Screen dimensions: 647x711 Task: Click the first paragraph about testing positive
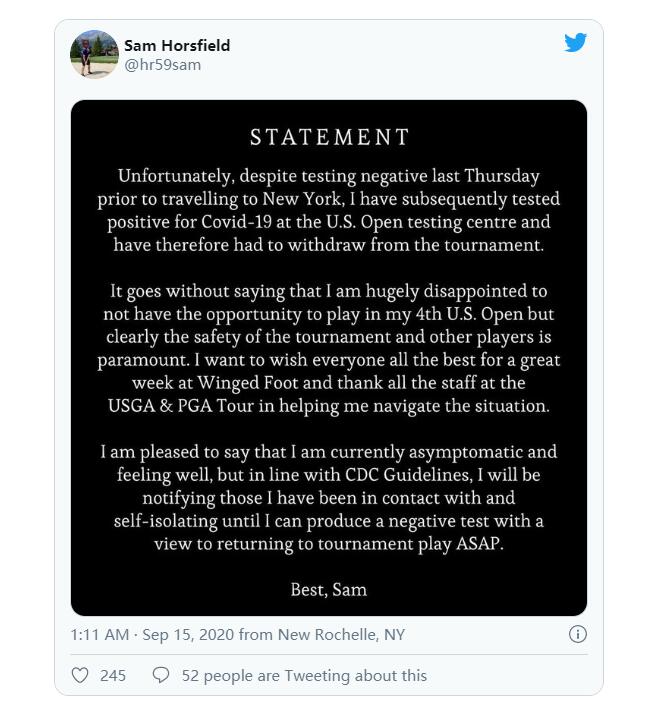(x=329, y=210)
